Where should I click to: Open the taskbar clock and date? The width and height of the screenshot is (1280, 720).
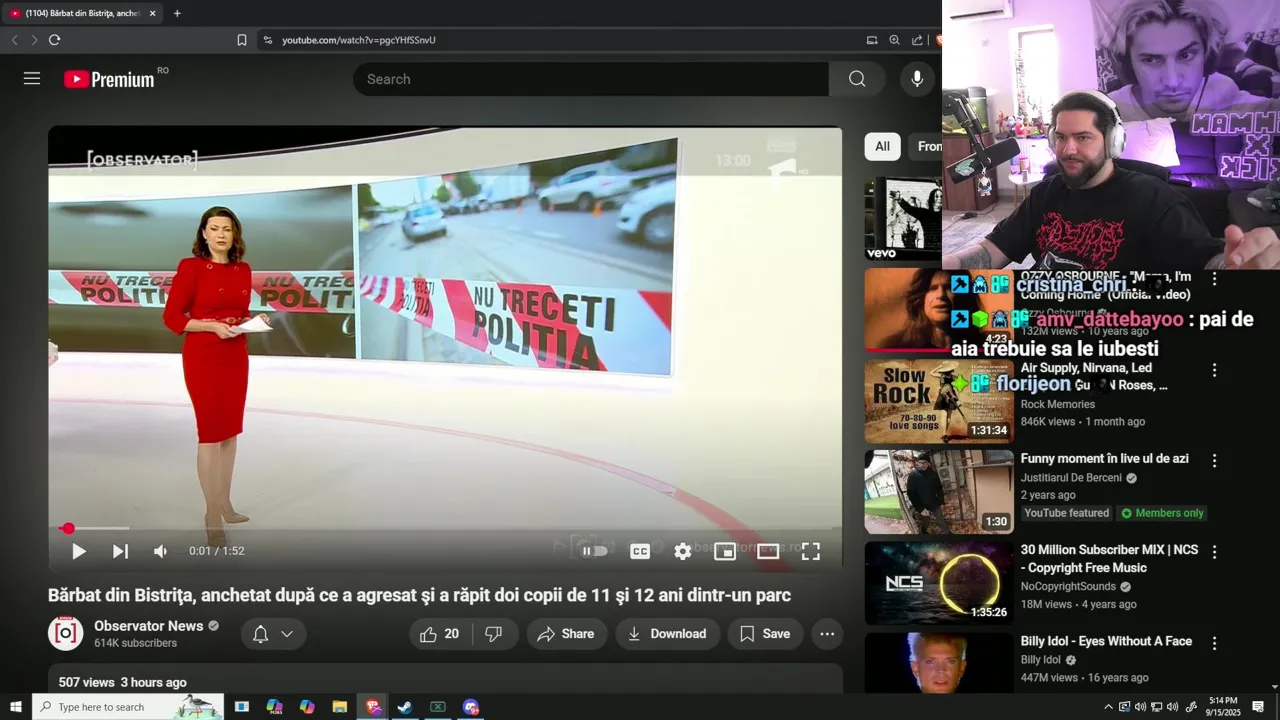pyautogui.click(x=1223, y=707)
